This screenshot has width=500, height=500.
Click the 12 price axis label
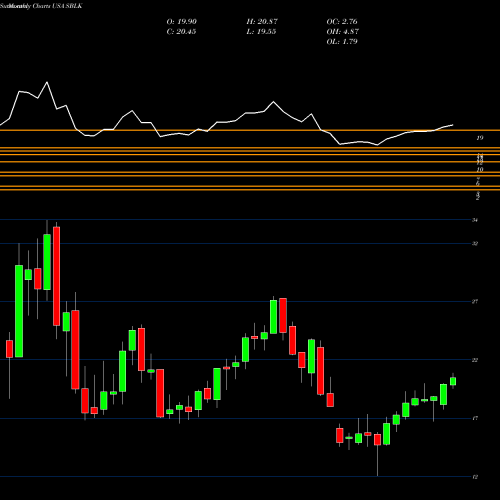(475, 477)
